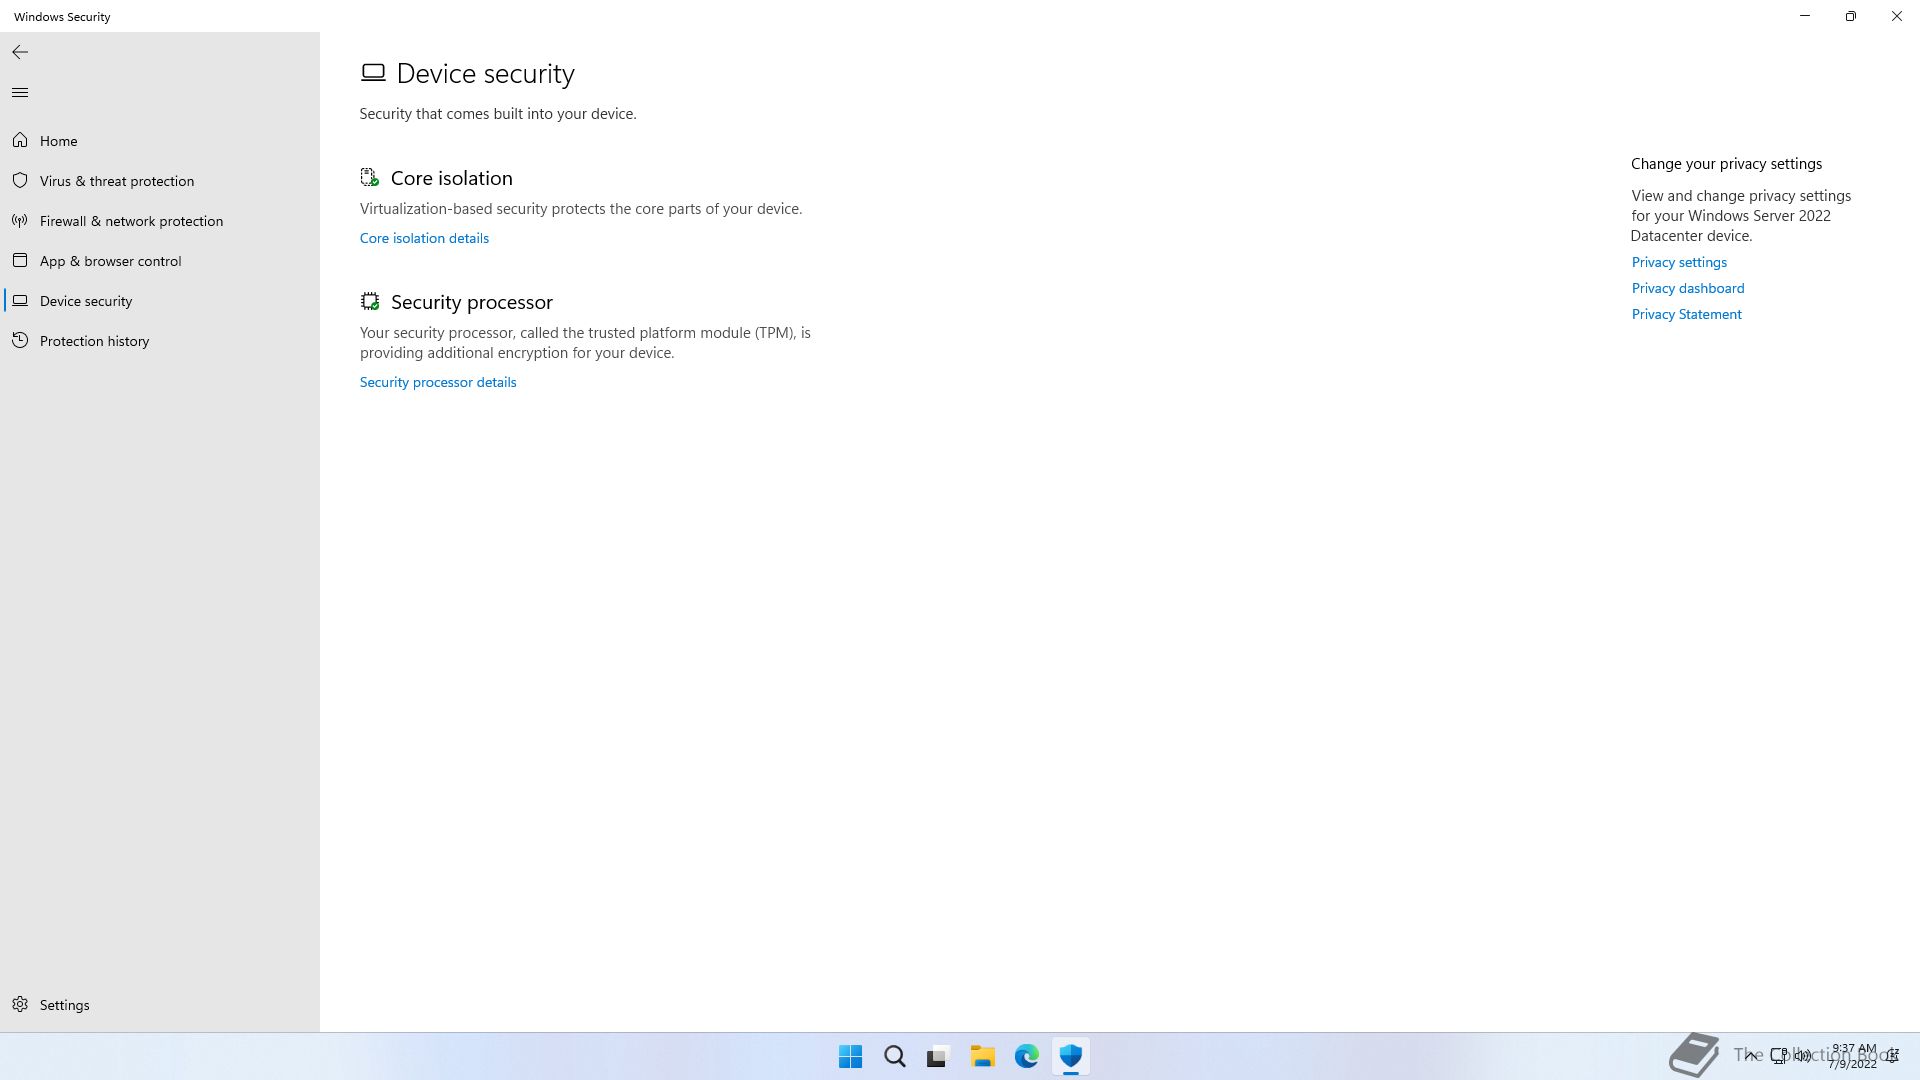
Task: Open Privacy Statement link
Action: click(x=1686, y=314)
